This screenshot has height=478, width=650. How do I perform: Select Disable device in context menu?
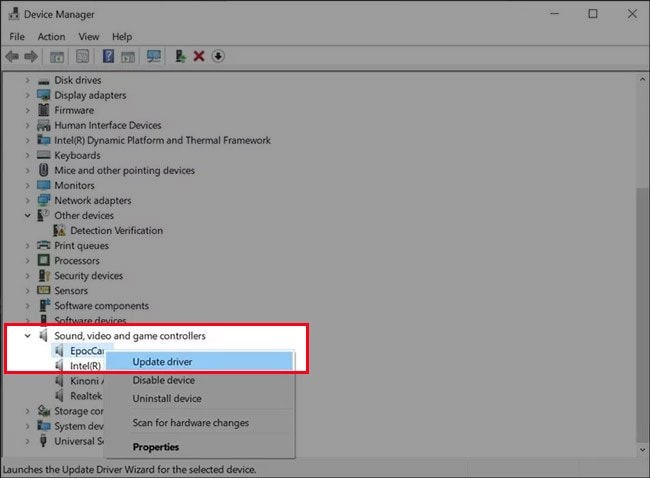pos(164,380)
